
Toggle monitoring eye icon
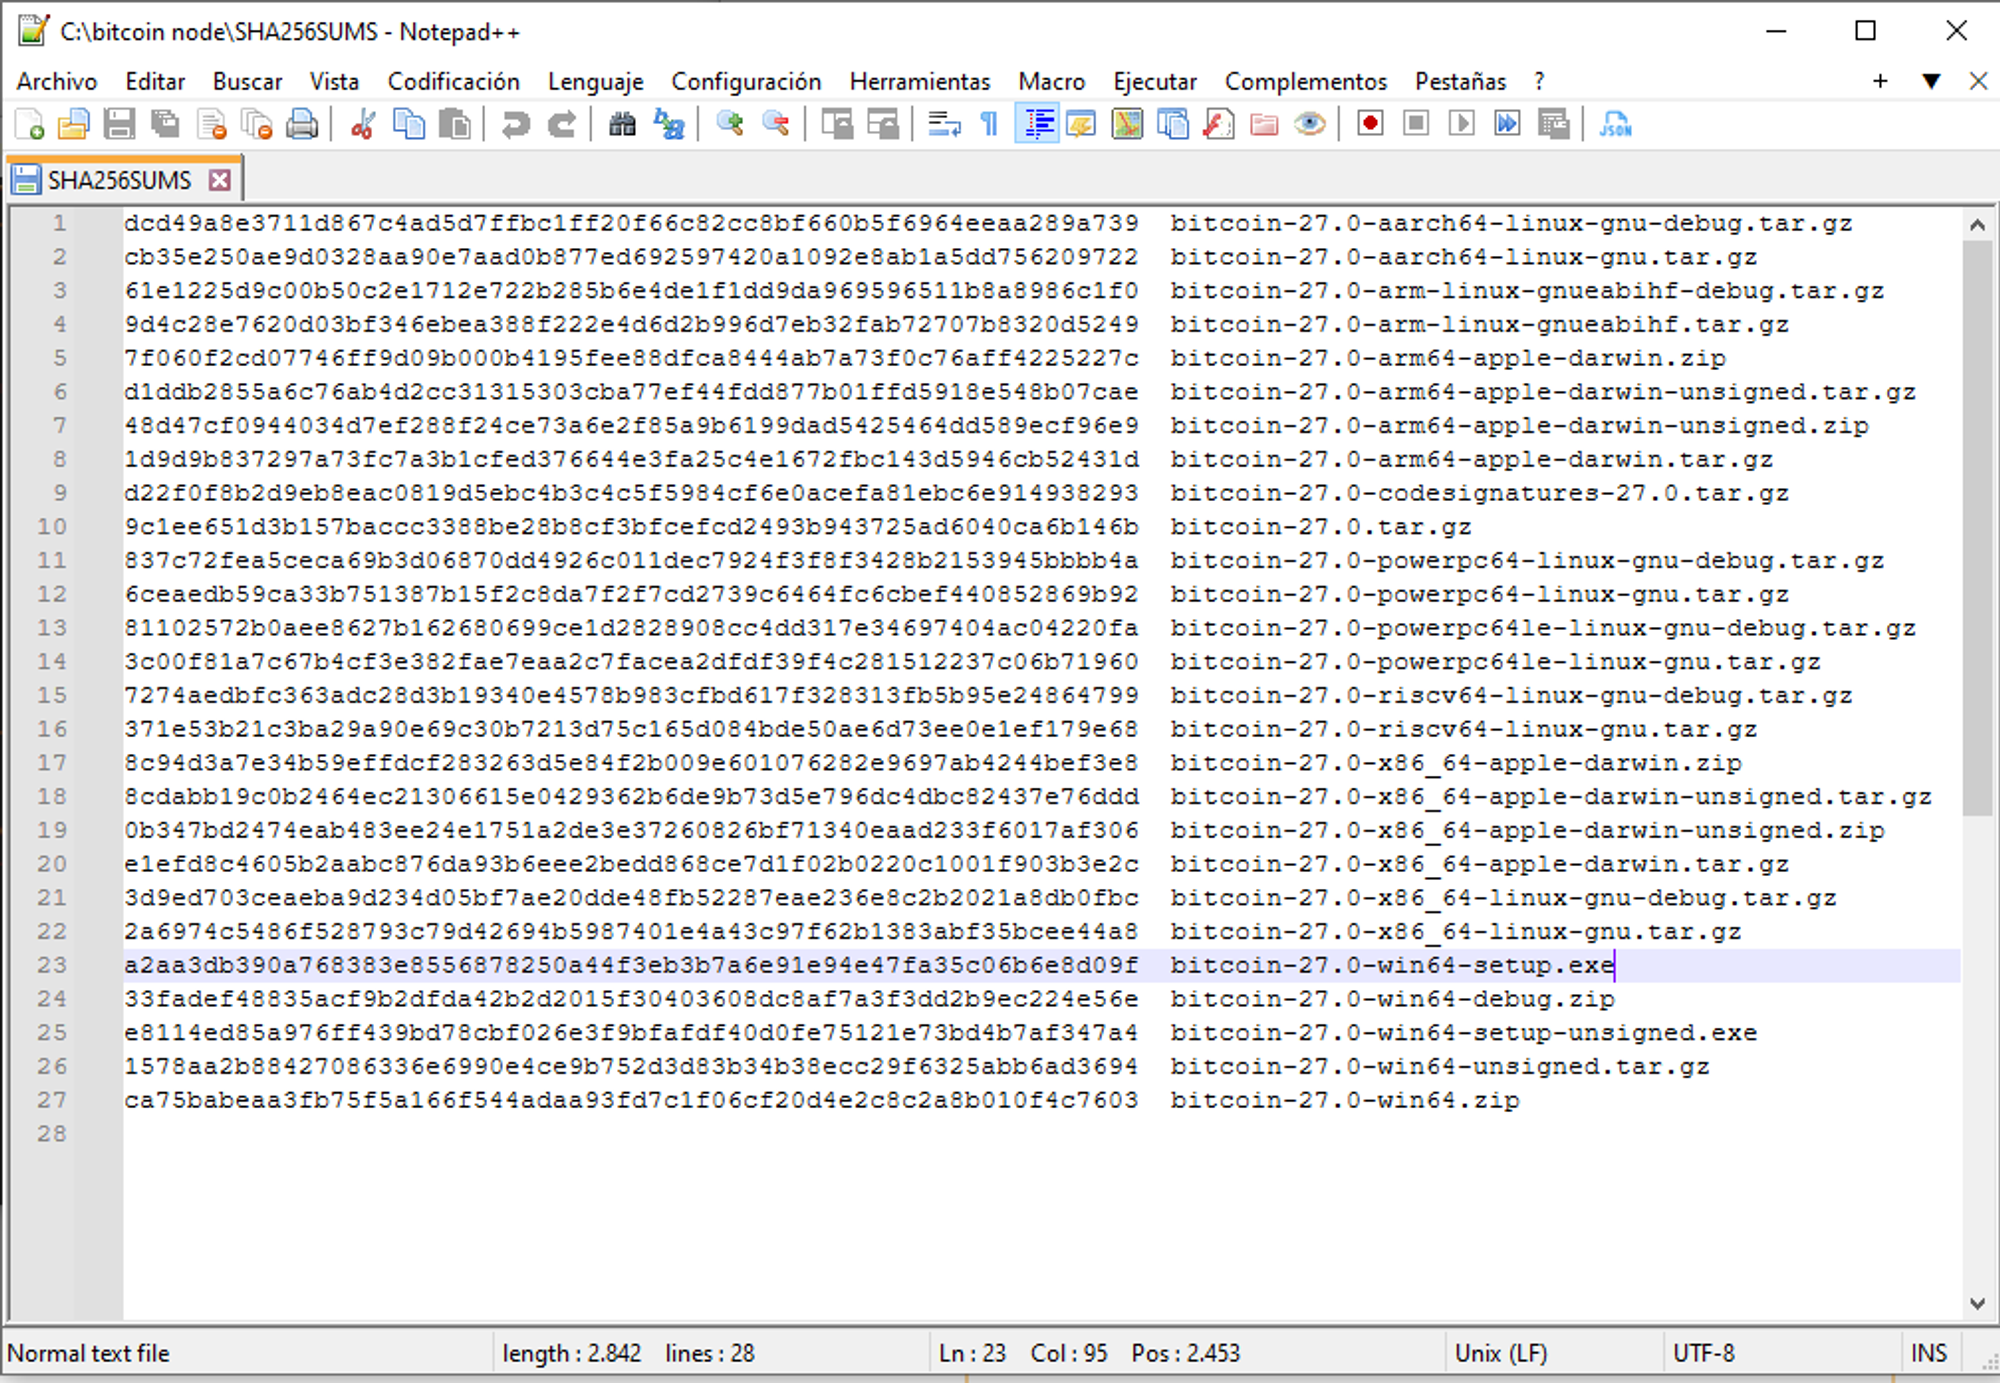coord(1310,125)
